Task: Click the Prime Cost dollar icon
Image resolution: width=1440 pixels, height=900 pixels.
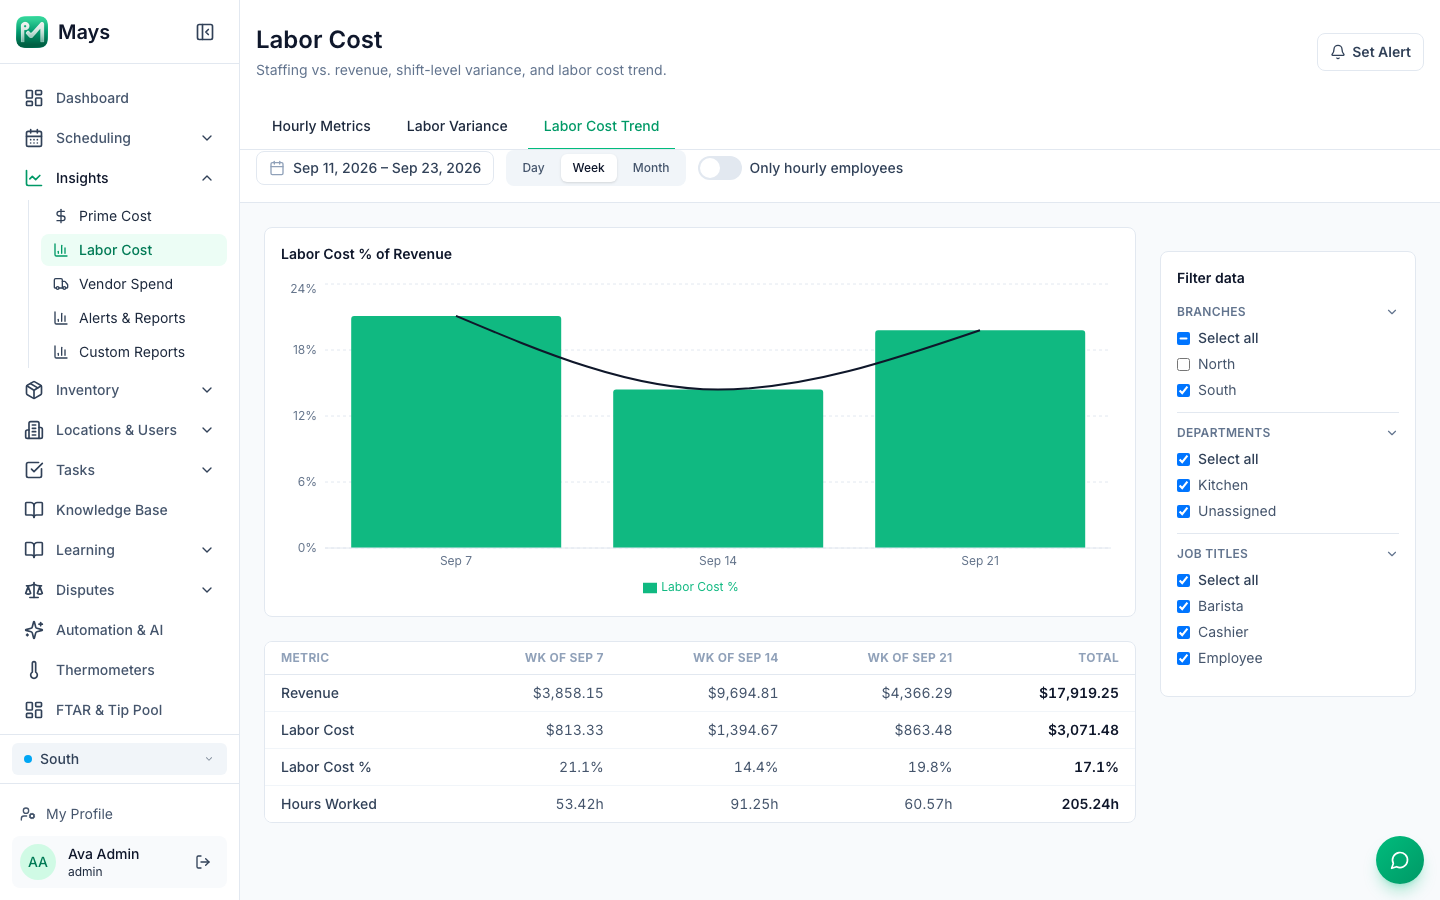Action: point(61,216)
